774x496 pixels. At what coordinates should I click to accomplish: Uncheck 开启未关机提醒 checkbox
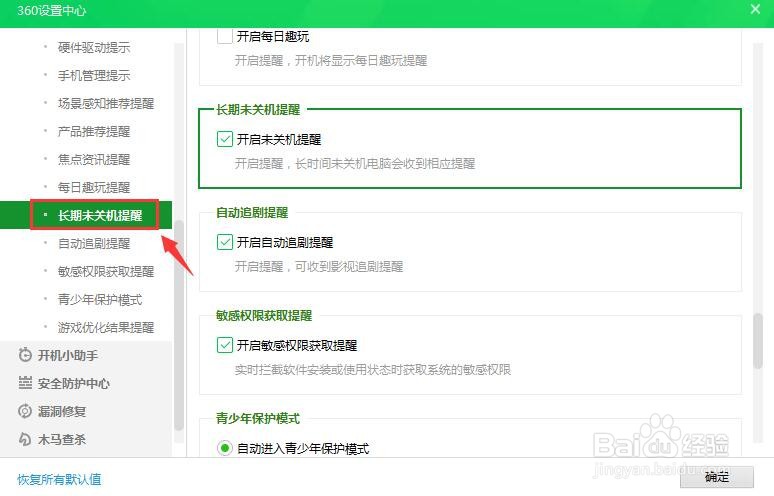click(x=225, y=139)
